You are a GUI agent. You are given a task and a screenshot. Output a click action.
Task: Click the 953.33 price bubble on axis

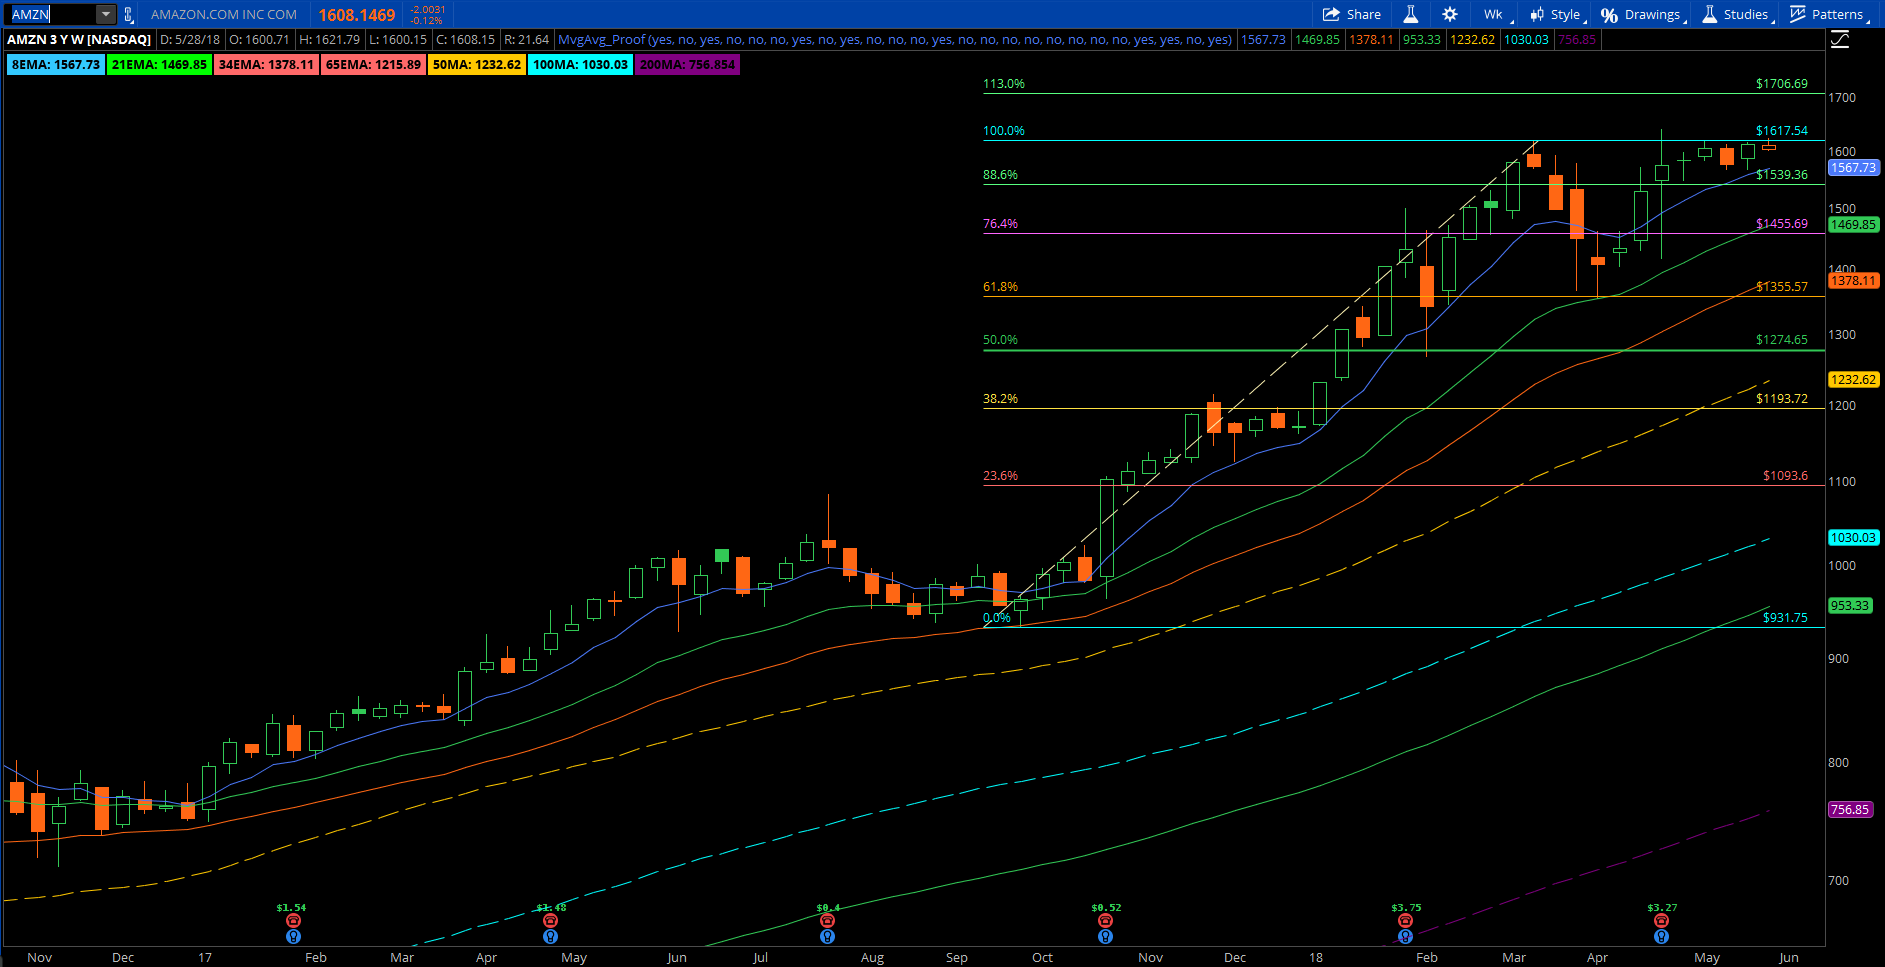click(x=1850, y=606)
